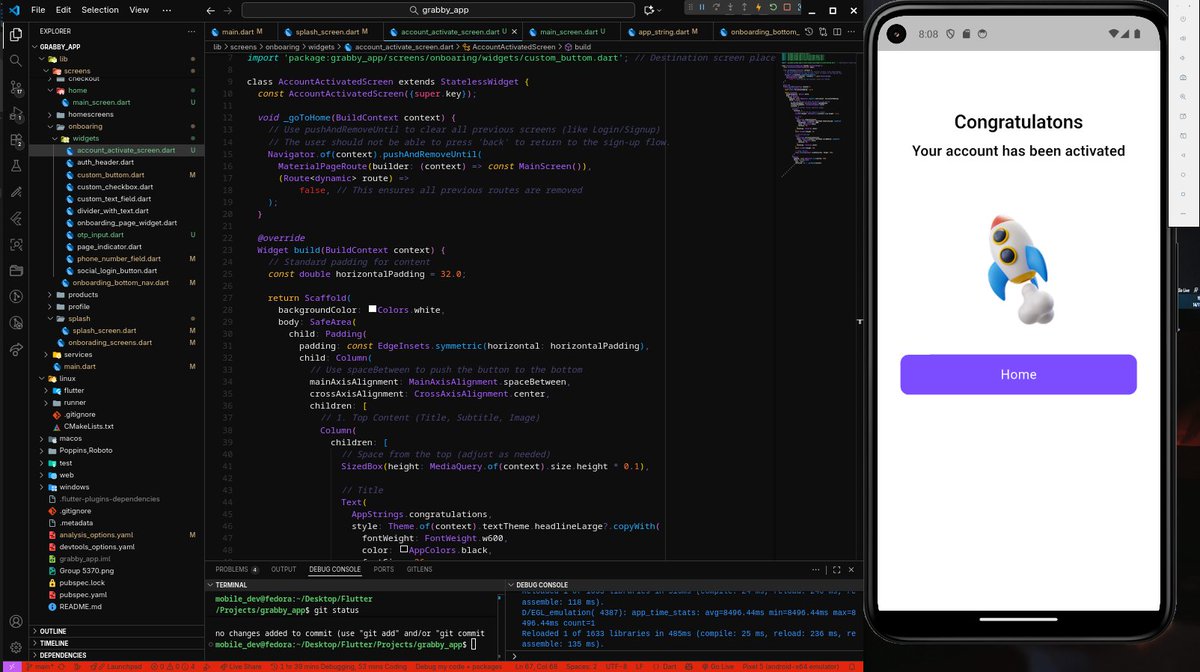Open Extensions view in activity bar

point(16,140)
